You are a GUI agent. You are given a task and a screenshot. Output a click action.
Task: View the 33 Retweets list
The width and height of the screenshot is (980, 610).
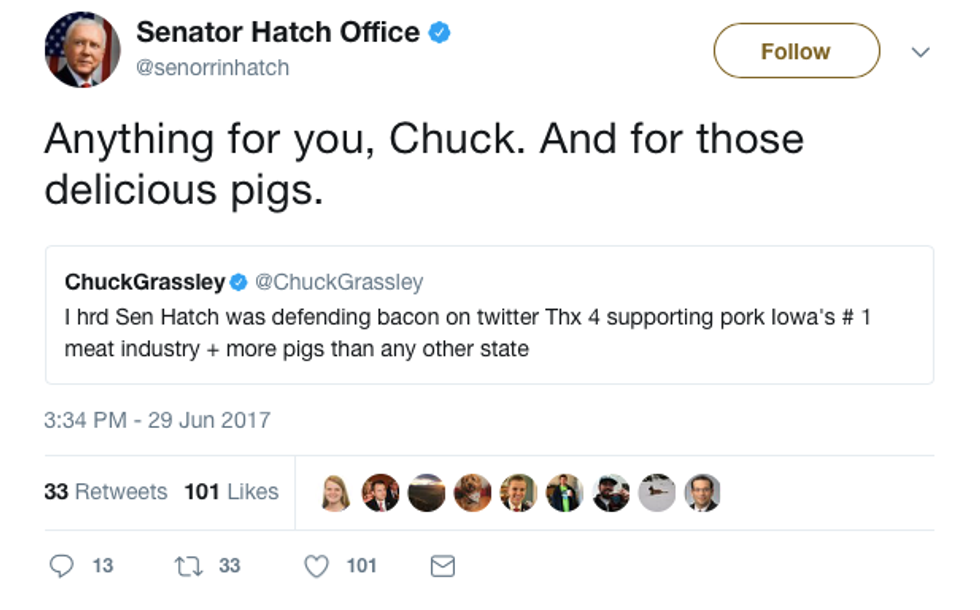[106, 492]
